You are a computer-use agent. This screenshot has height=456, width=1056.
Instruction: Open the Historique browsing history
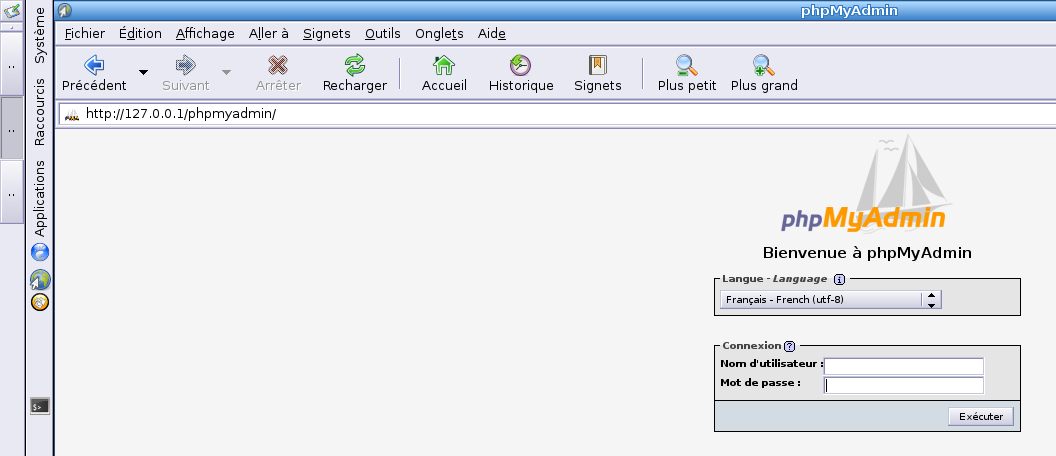pos(520,73)
